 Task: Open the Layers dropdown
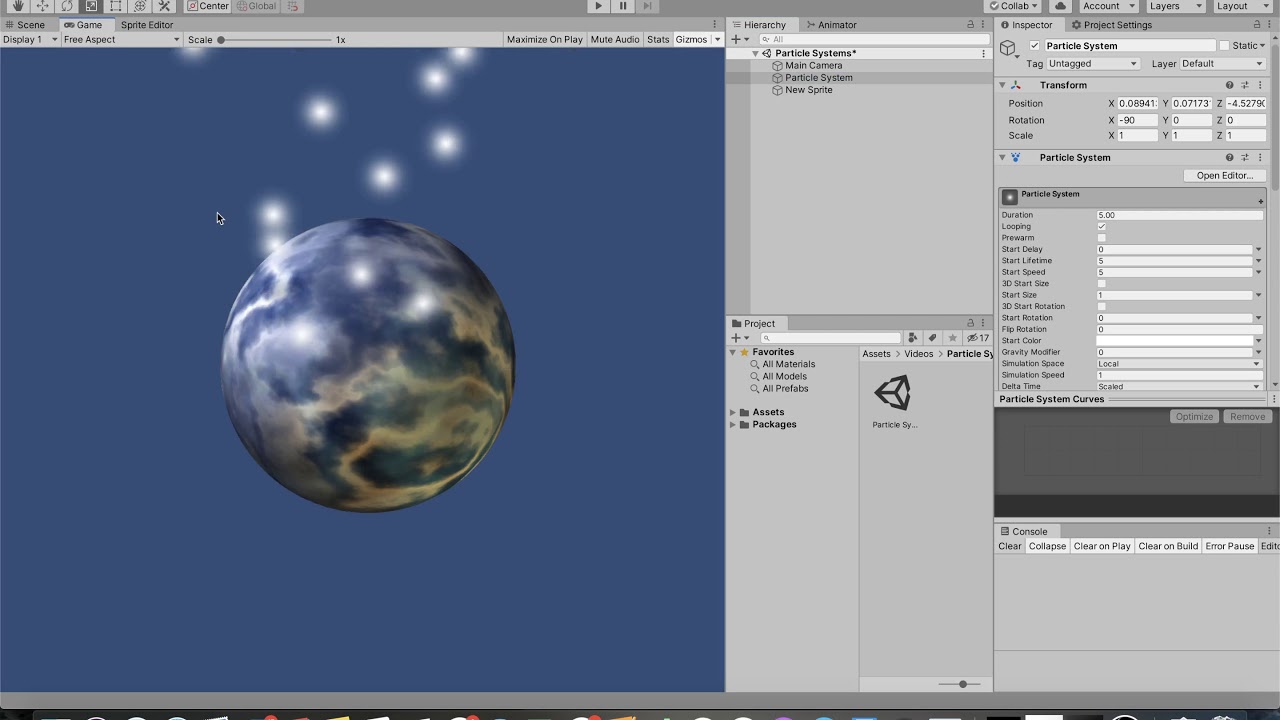1172,6
